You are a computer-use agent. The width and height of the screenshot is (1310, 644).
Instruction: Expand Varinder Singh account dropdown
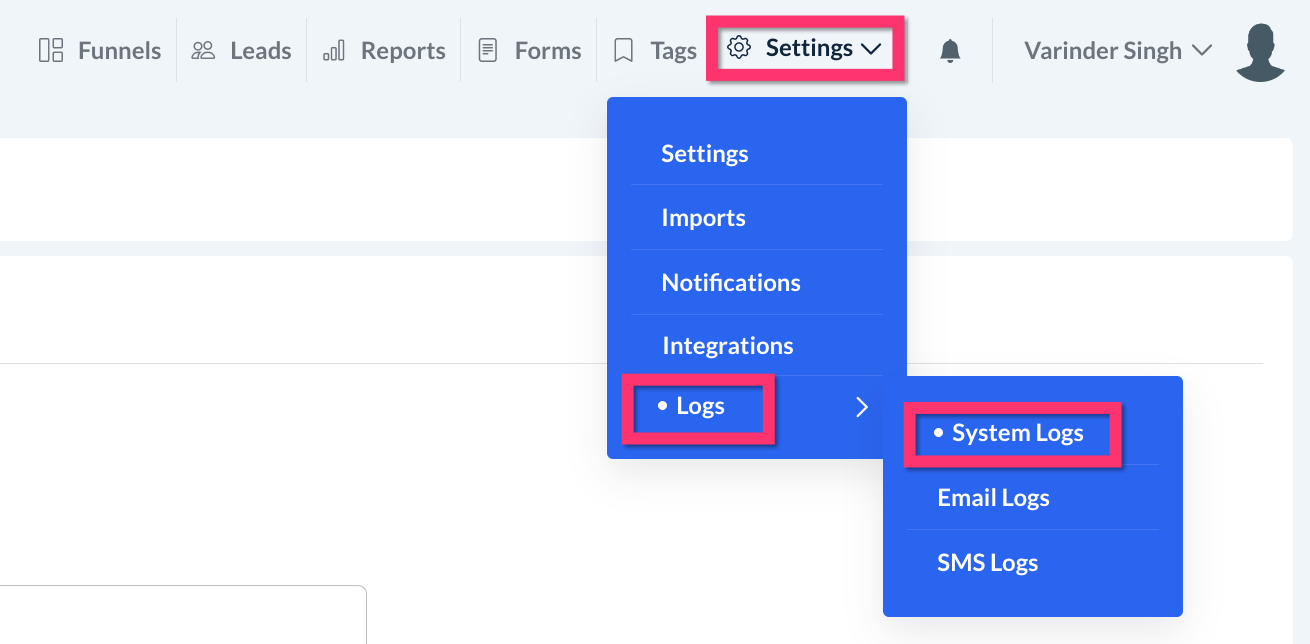(x=1203, y=51)
